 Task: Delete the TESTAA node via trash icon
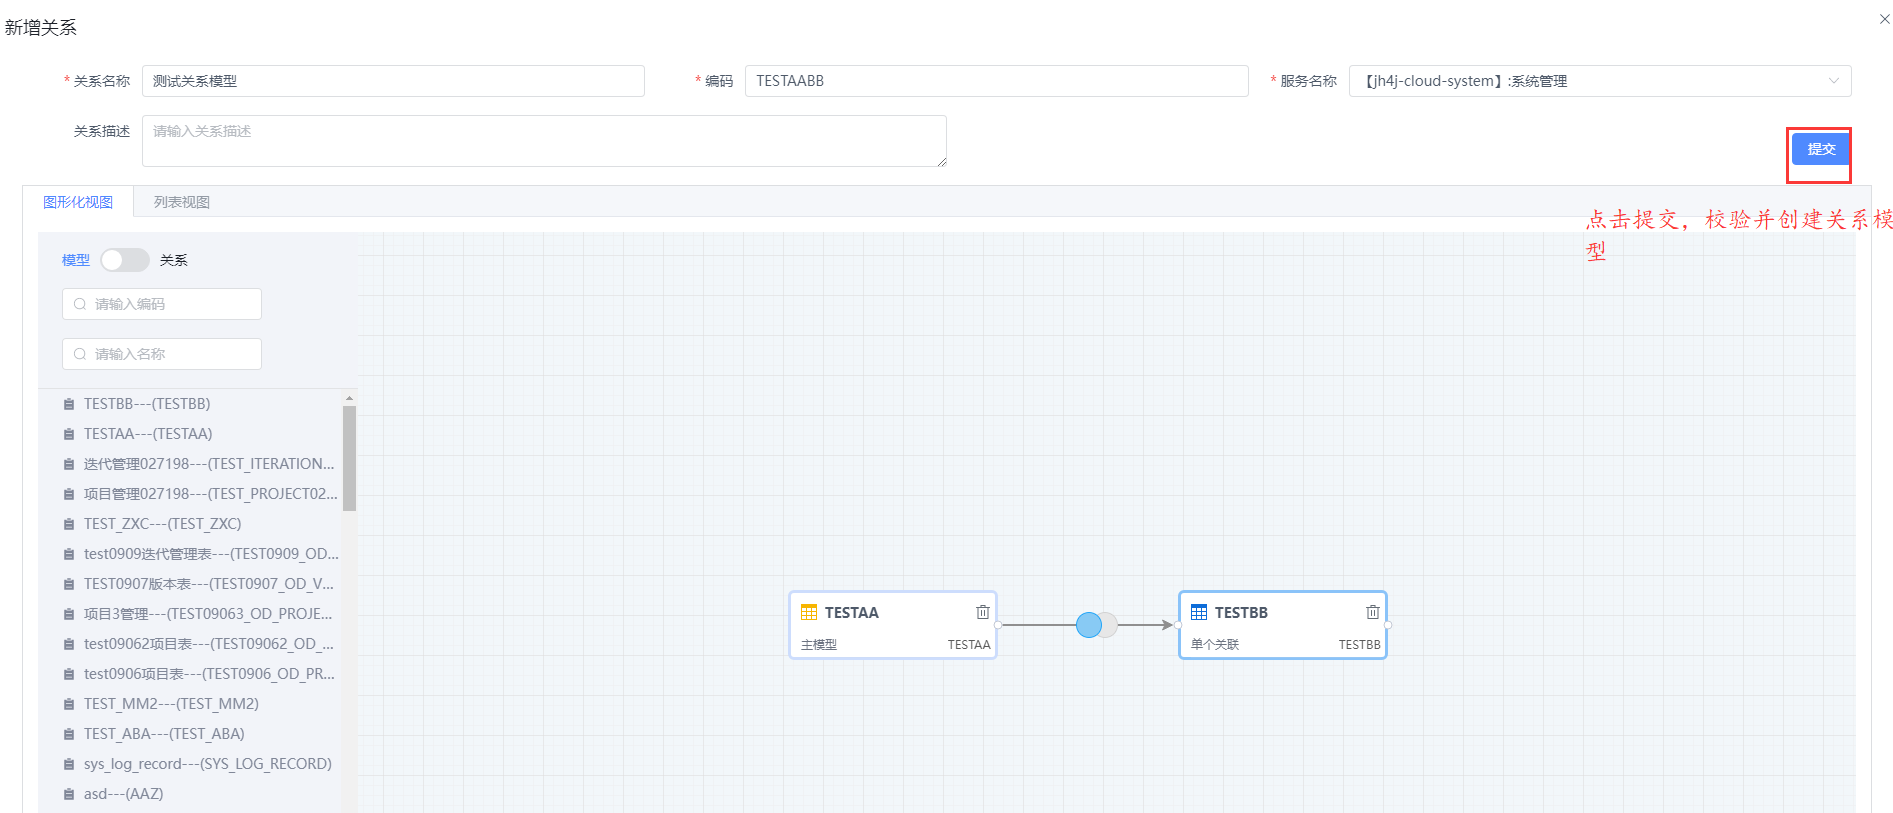pos(983,612)
